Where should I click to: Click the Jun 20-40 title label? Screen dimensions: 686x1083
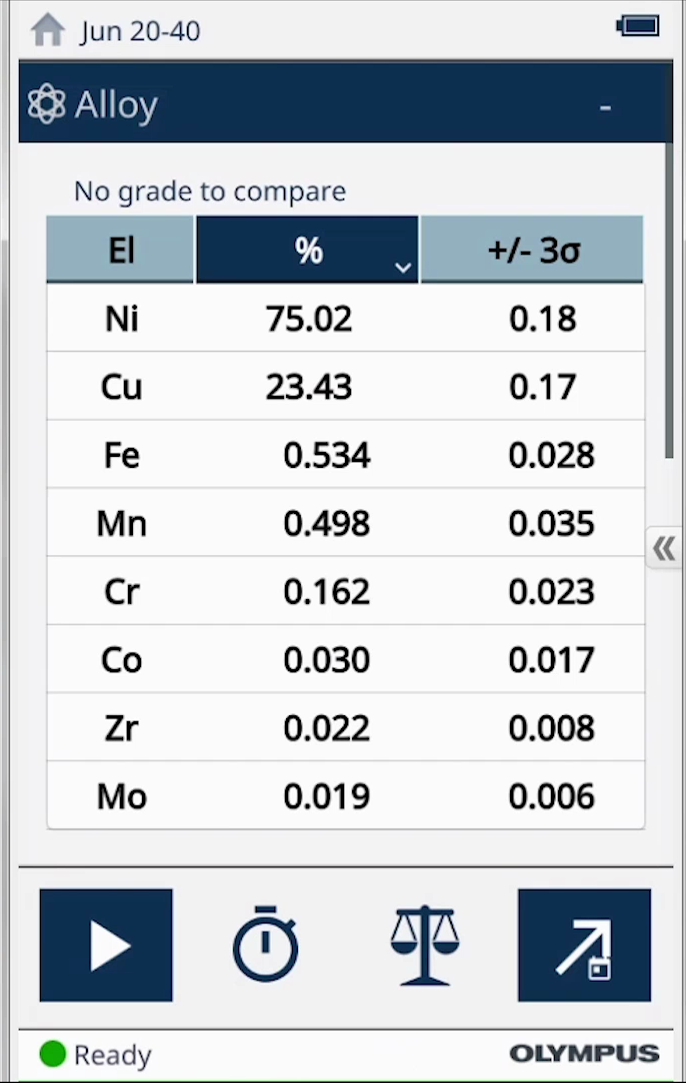click(140, 31)
